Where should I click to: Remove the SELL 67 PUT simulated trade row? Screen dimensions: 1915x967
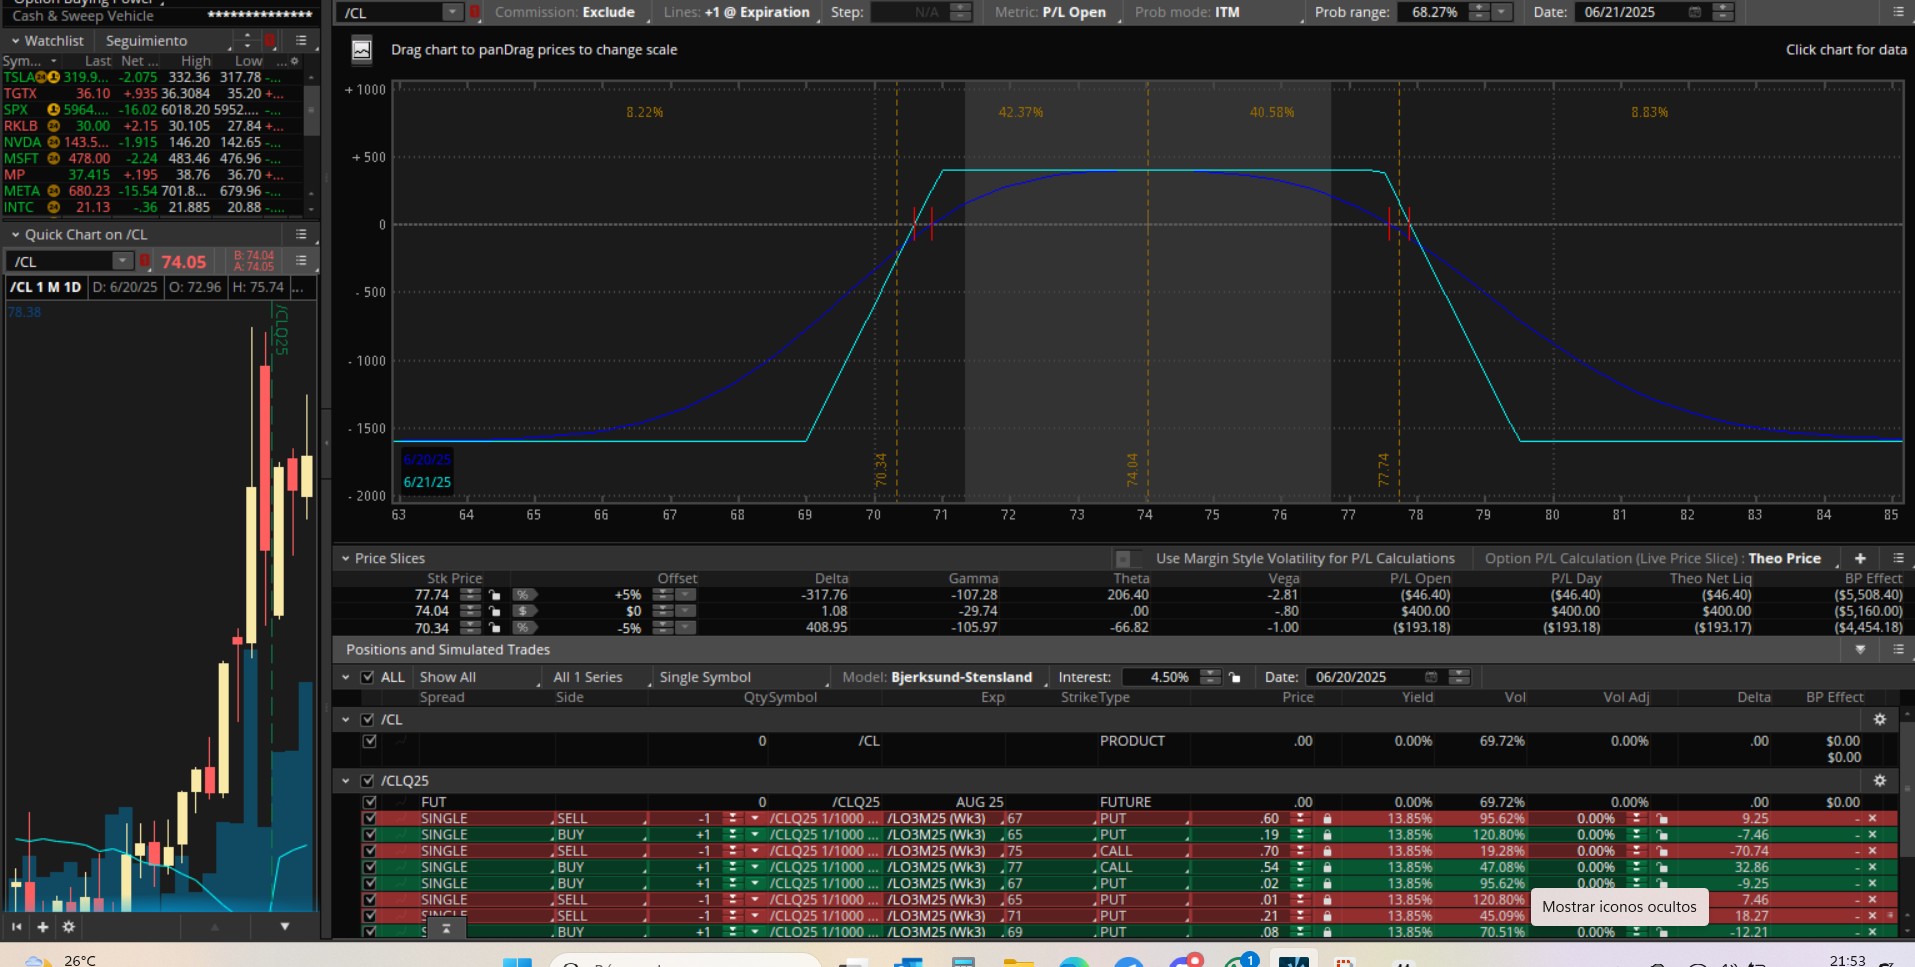[1872, 818]
